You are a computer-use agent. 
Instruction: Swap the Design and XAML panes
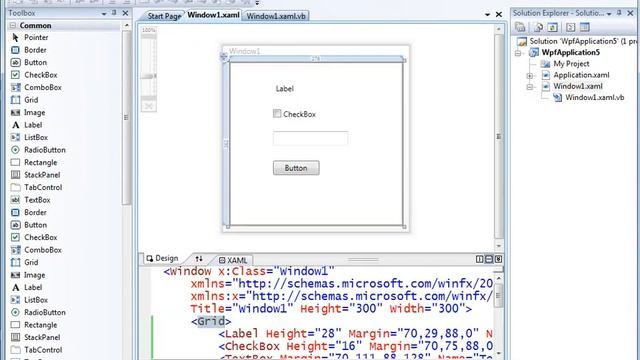click(199, 259)
